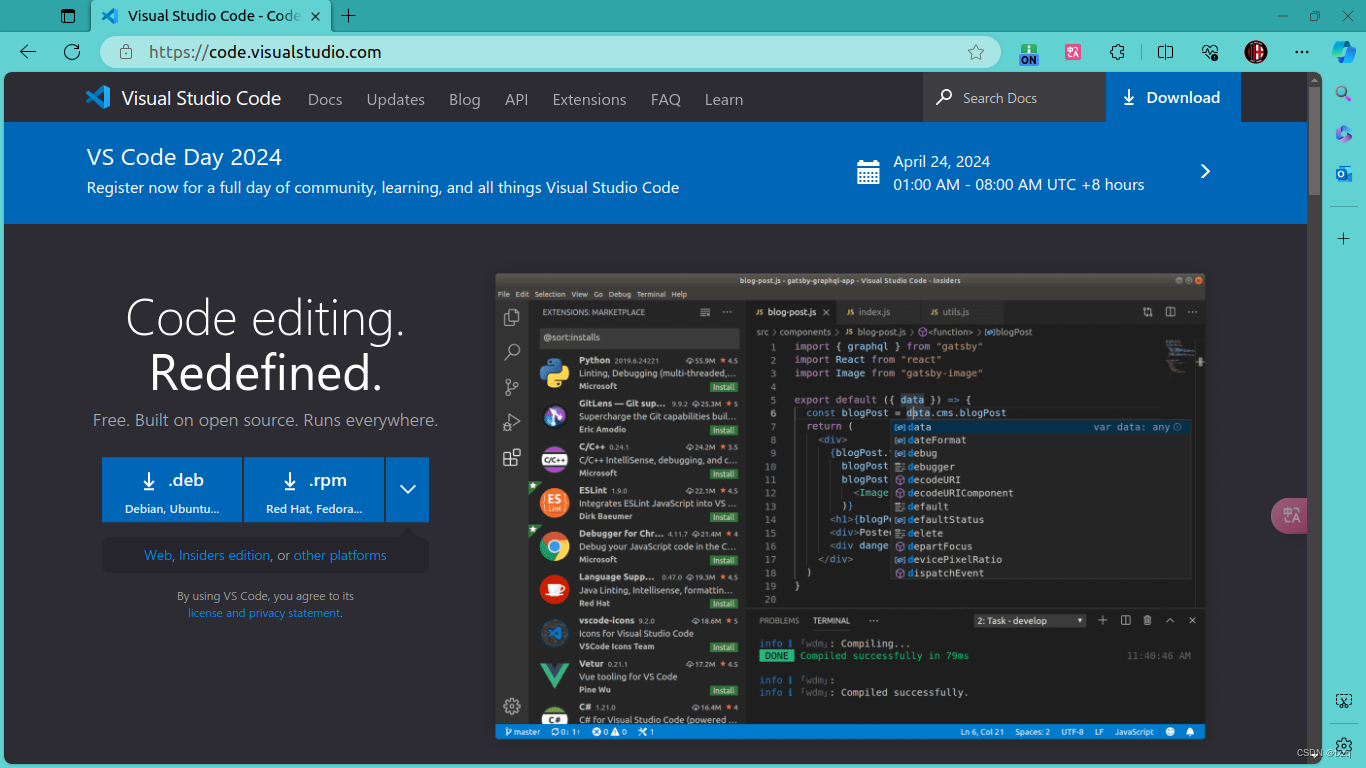
Task: Open the Edge sidebar Search icon
Action: [1344, 94]
